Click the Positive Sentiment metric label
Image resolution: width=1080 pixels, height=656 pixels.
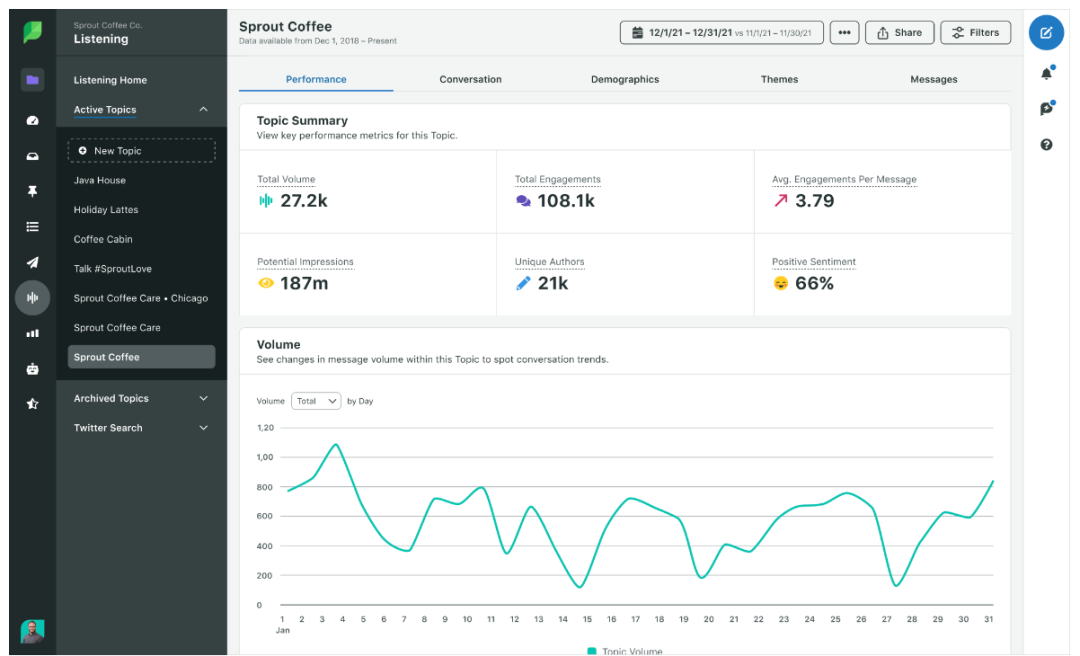coord(813,262)
